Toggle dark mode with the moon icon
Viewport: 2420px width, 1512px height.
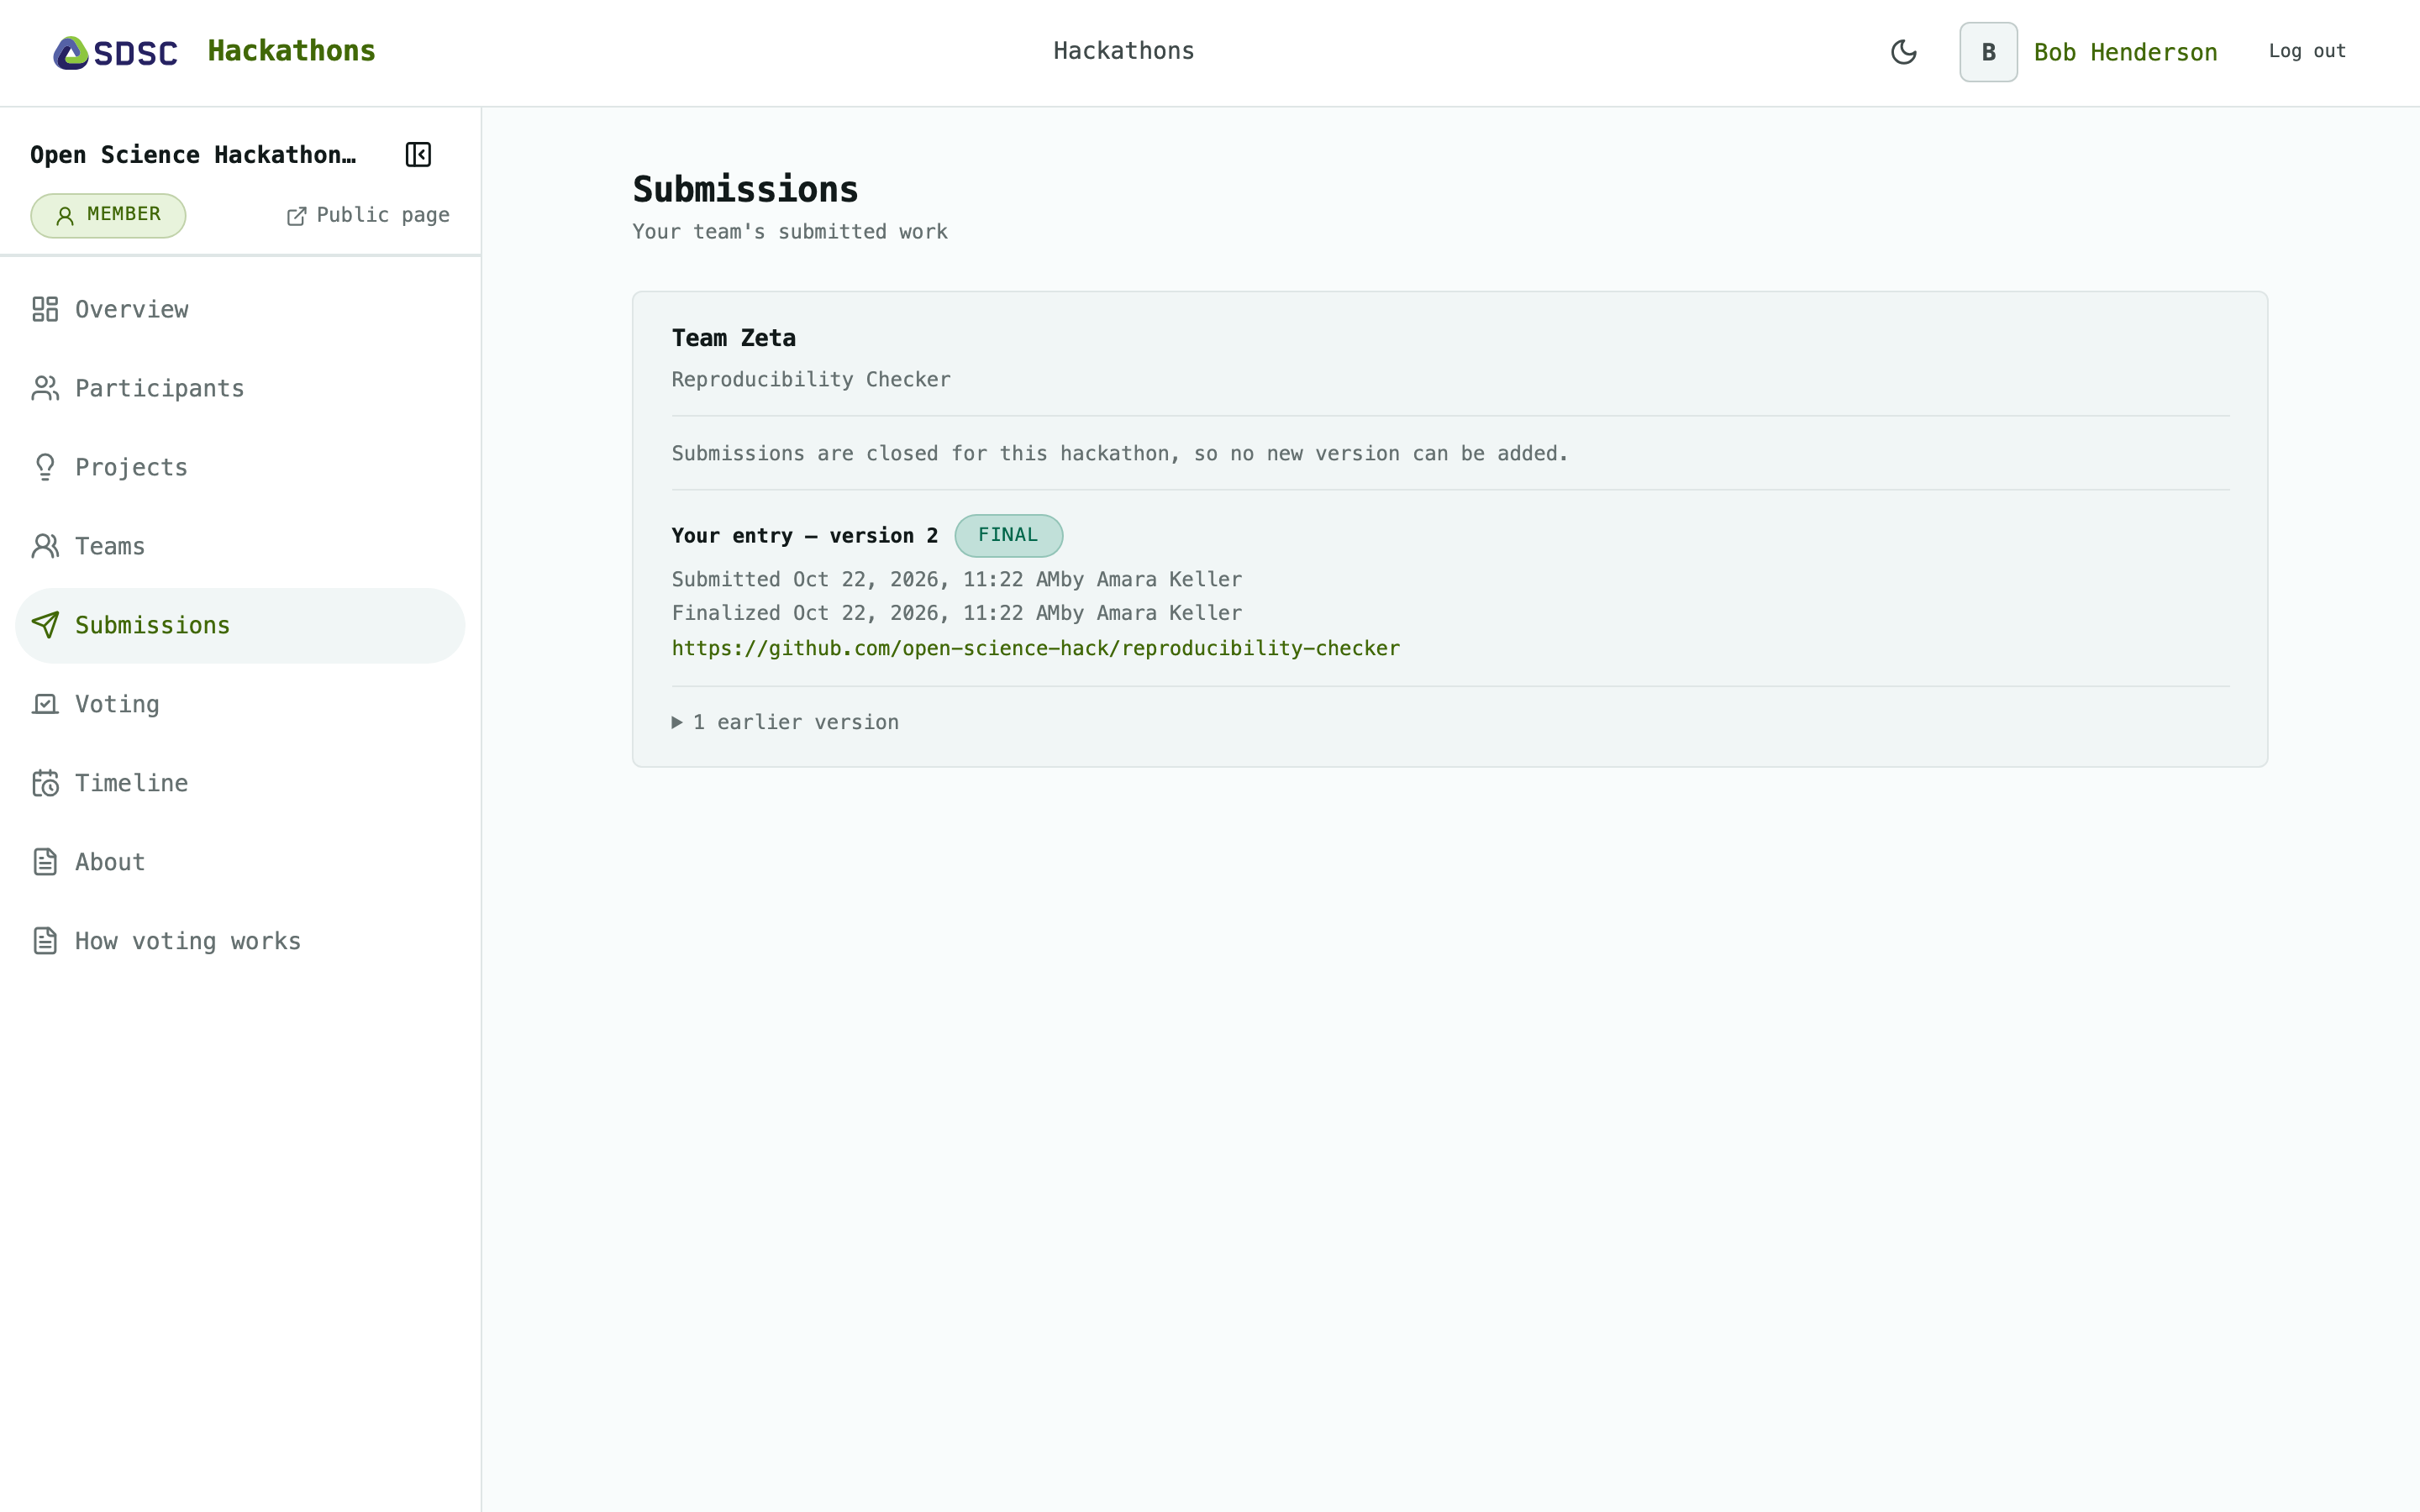(x=1903, y=52)
